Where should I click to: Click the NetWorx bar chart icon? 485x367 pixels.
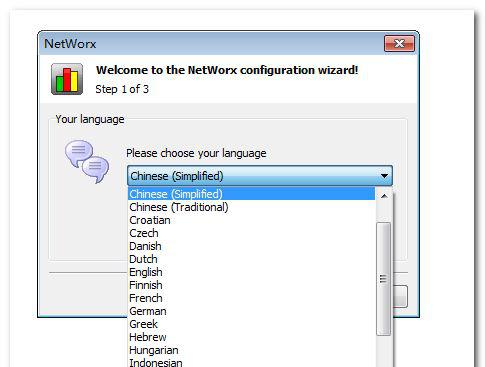[67, 79]
